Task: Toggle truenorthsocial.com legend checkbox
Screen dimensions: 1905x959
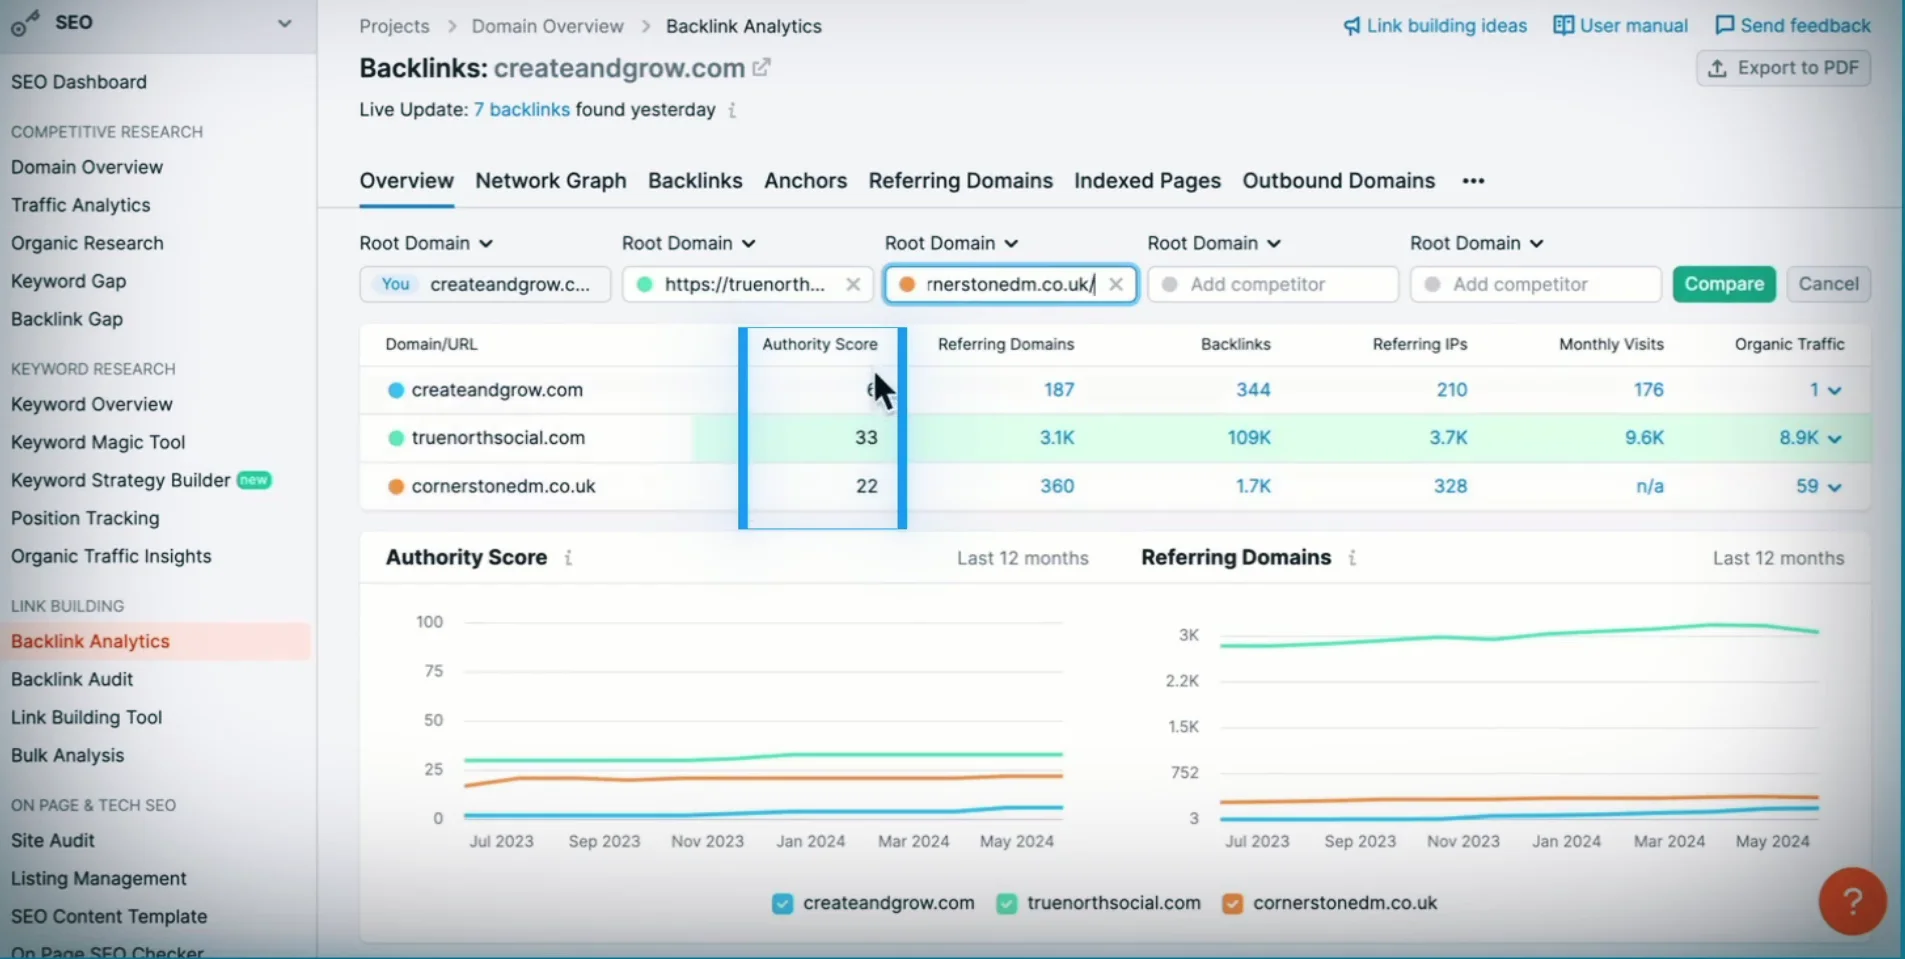Action: point(1007,904)
